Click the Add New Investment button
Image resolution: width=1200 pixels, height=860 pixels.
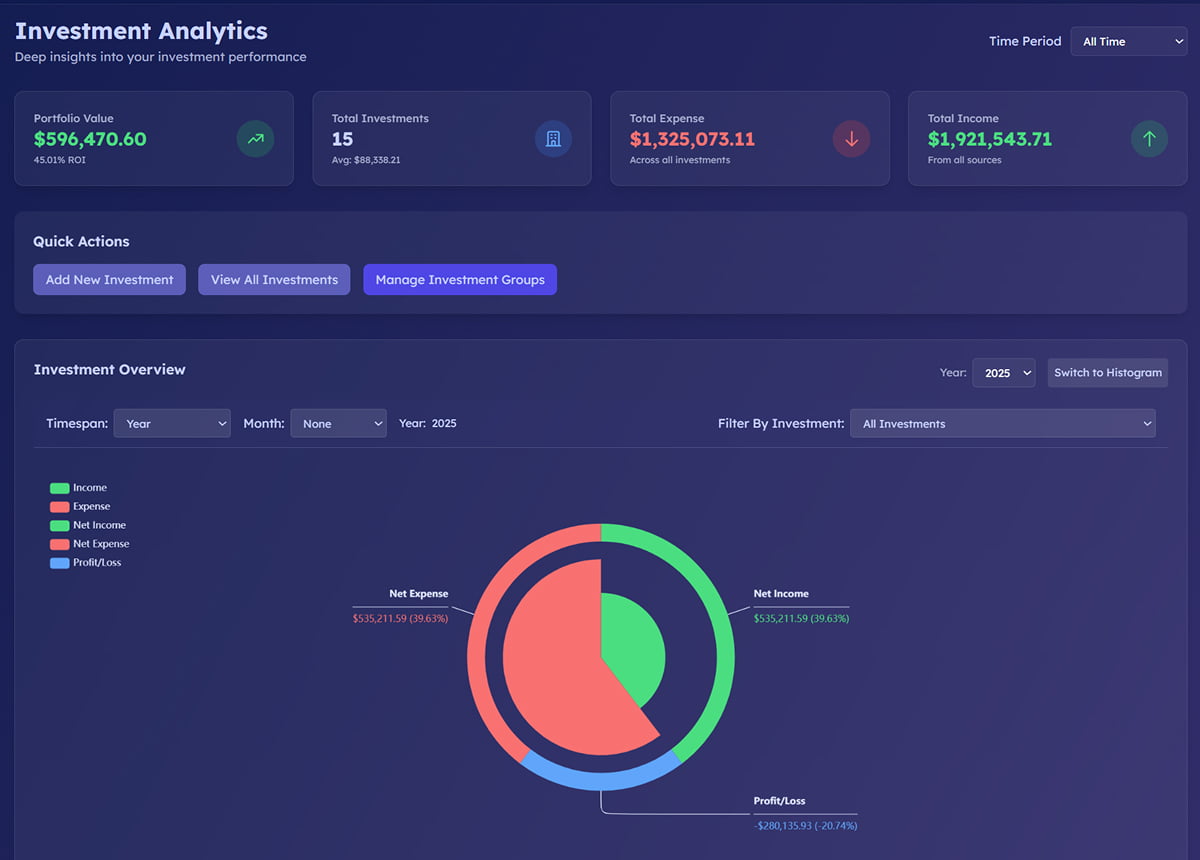[x=109, y=280]
